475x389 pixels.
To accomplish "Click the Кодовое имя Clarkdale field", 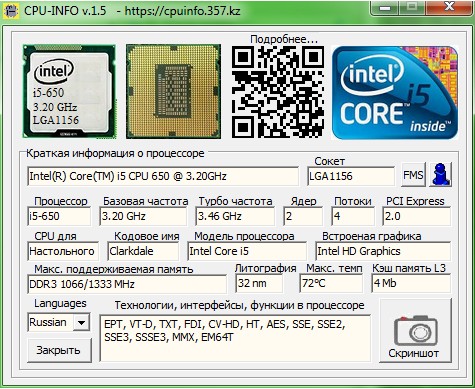I will click(143, 251).
